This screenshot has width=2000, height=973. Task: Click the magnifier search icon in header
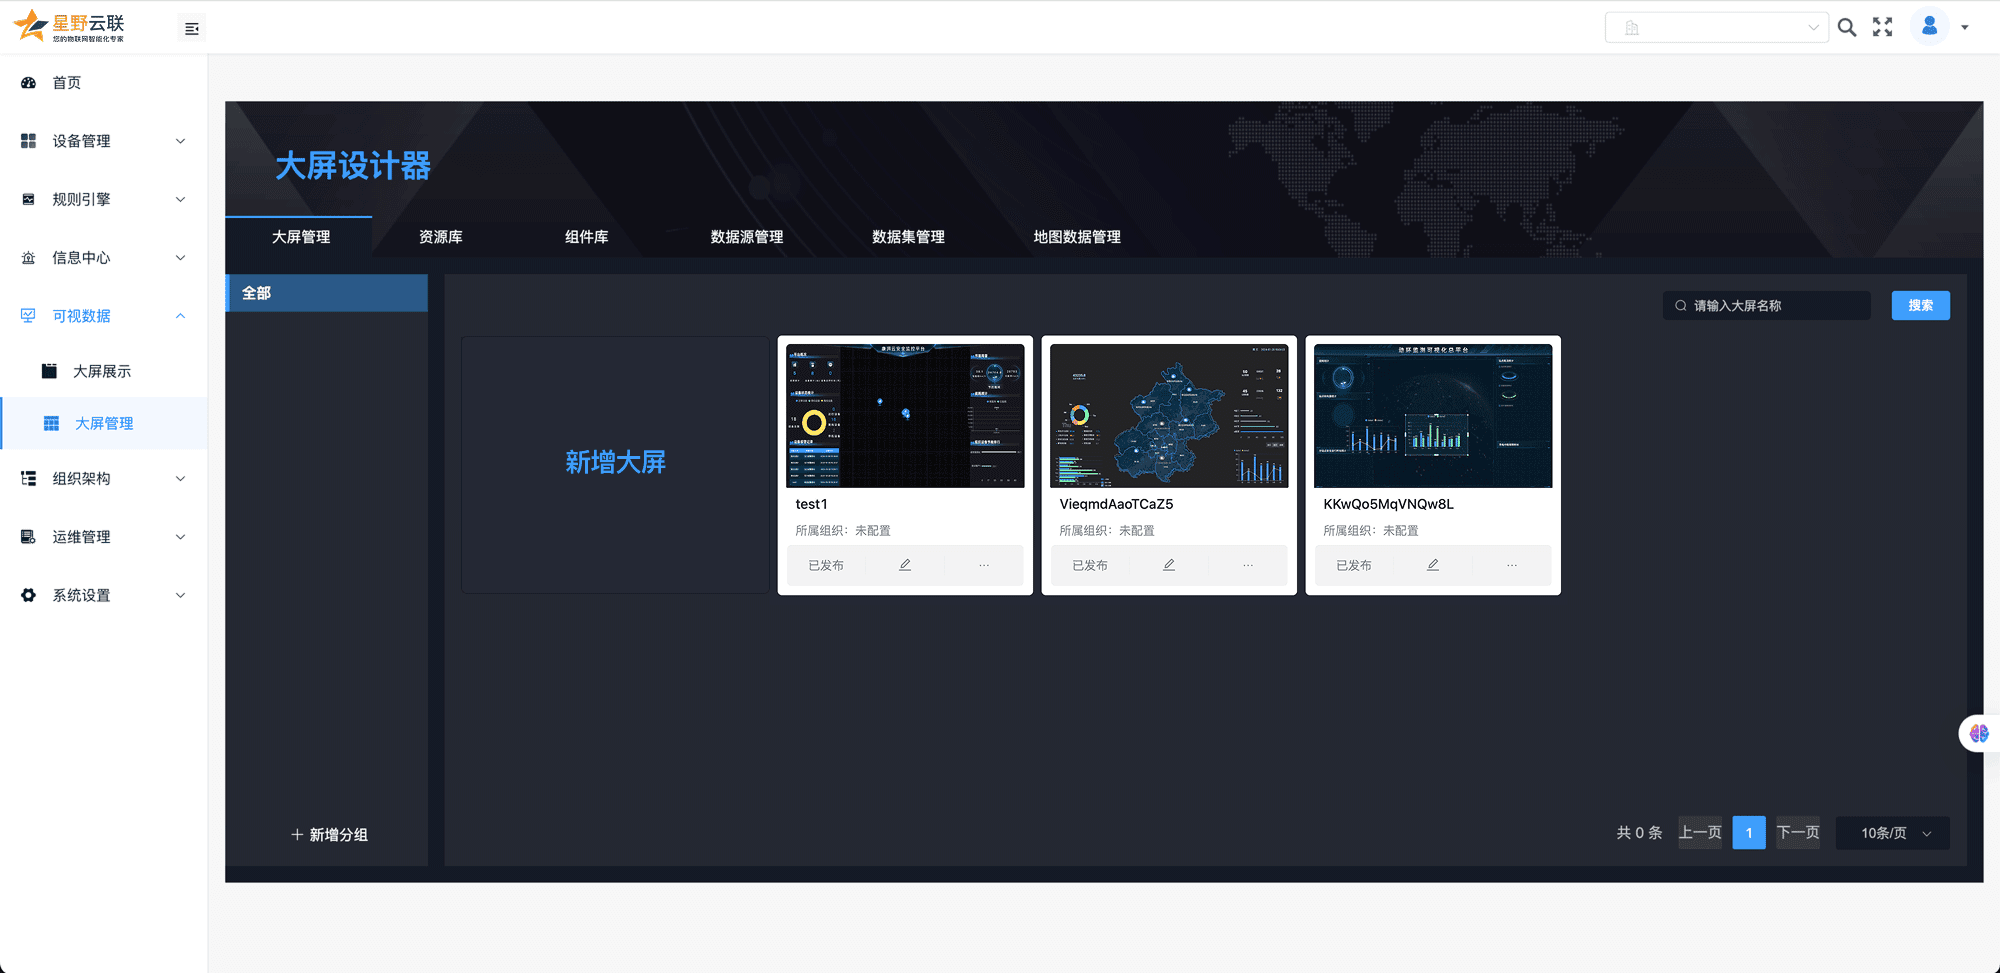click(x=1847, y=28)
